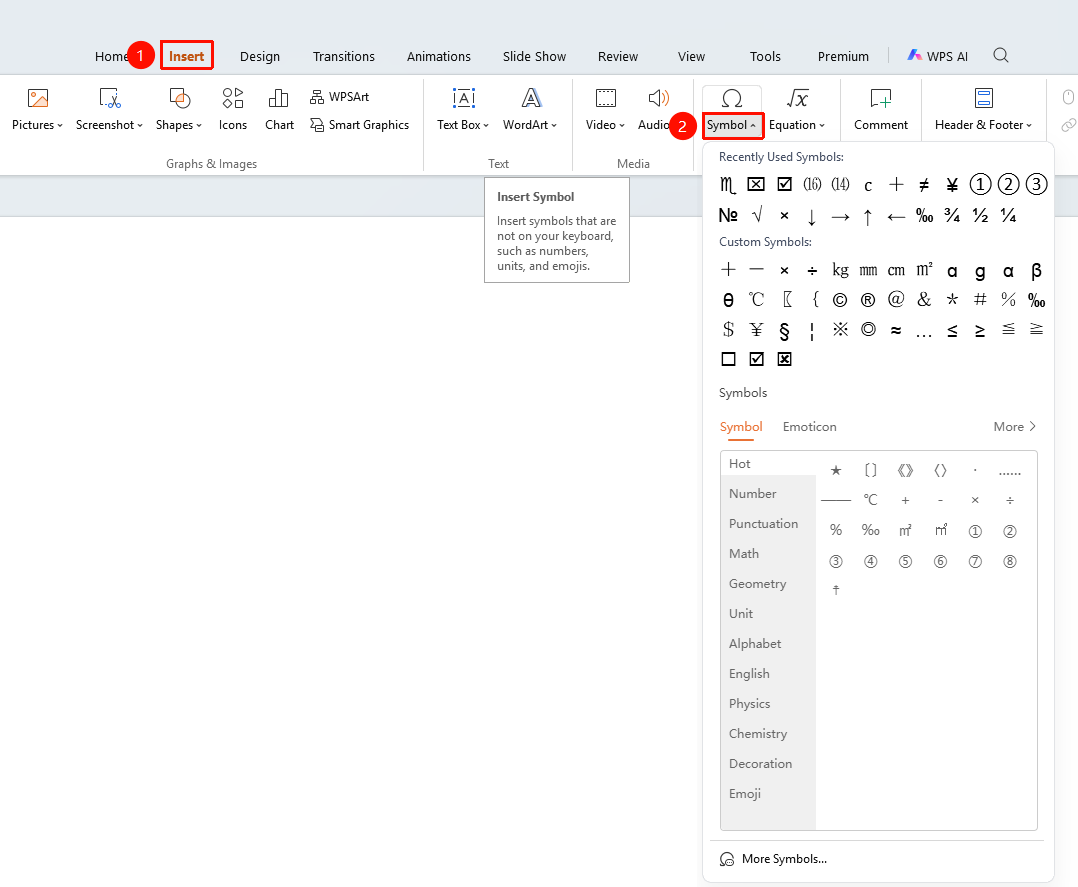This screenshot has width=1078, height=887.
Task: Insert the registered ® symbol
Action: [868, 300]
